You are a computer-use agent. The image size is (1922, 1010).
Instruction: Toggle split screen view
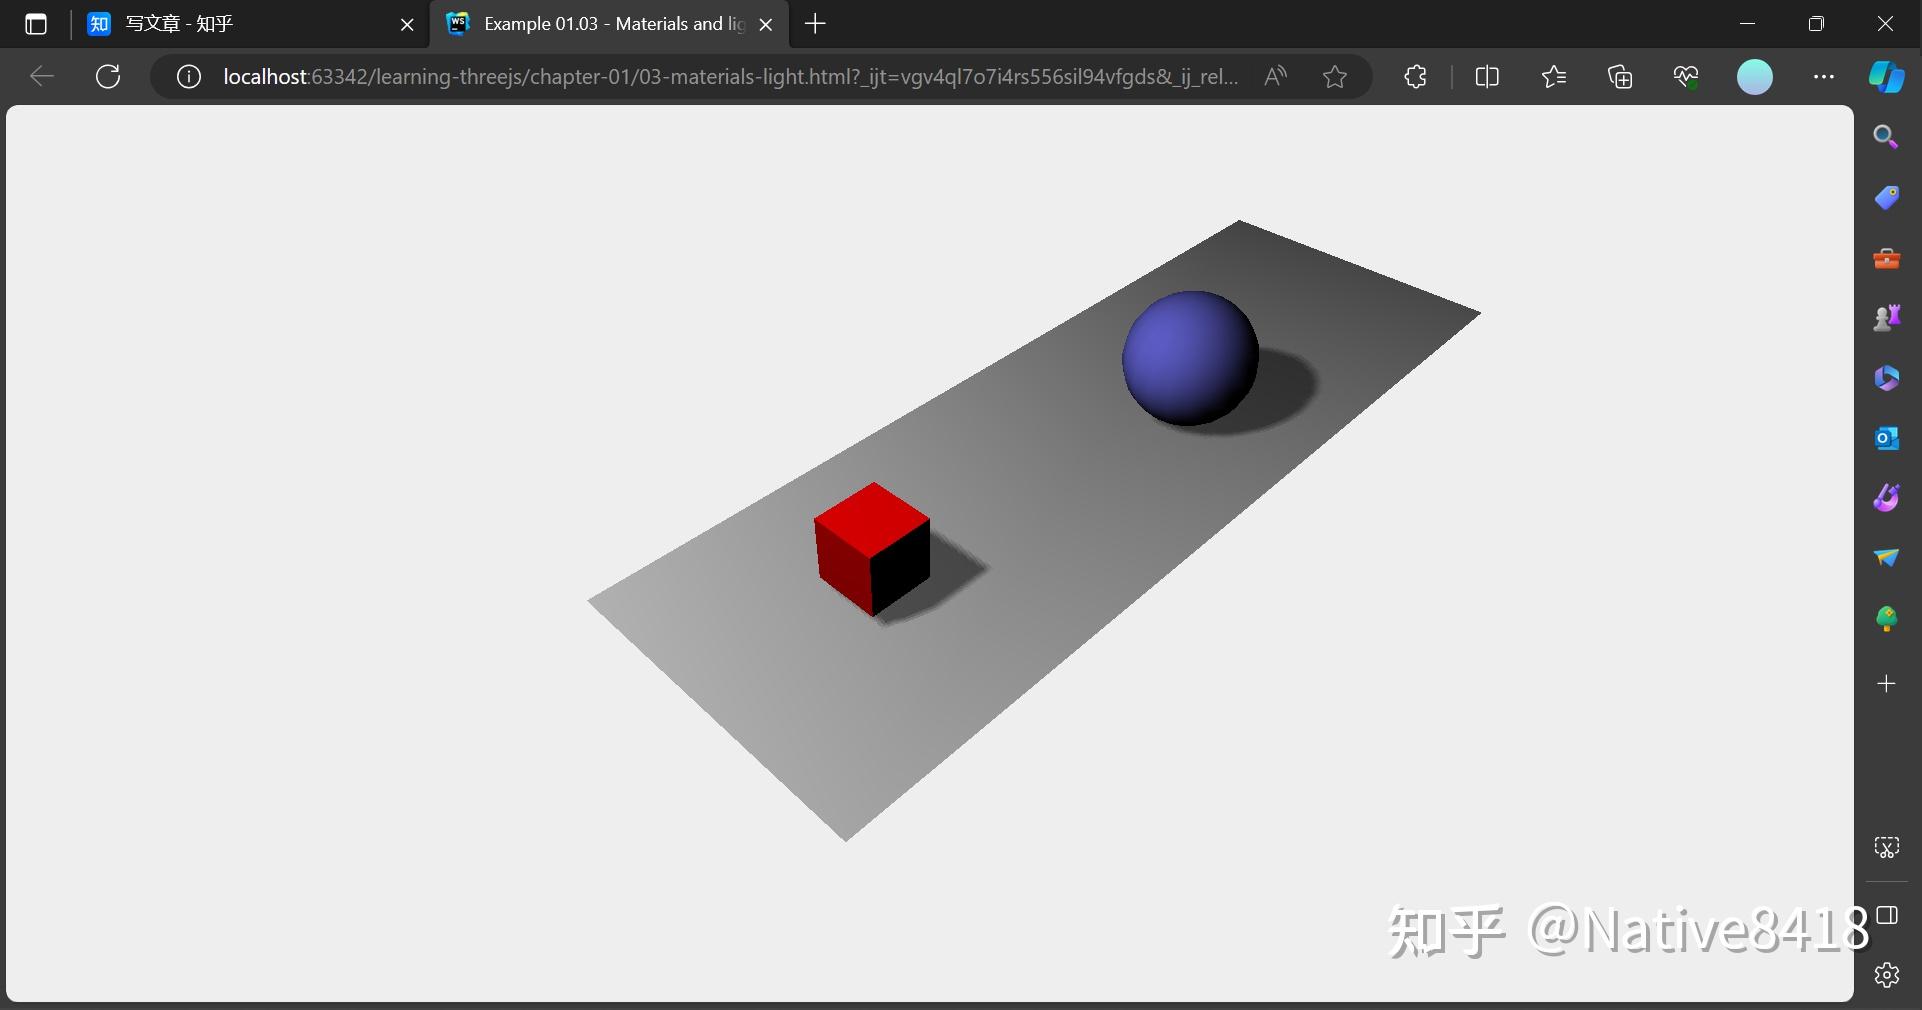(x=1487, y=77)
